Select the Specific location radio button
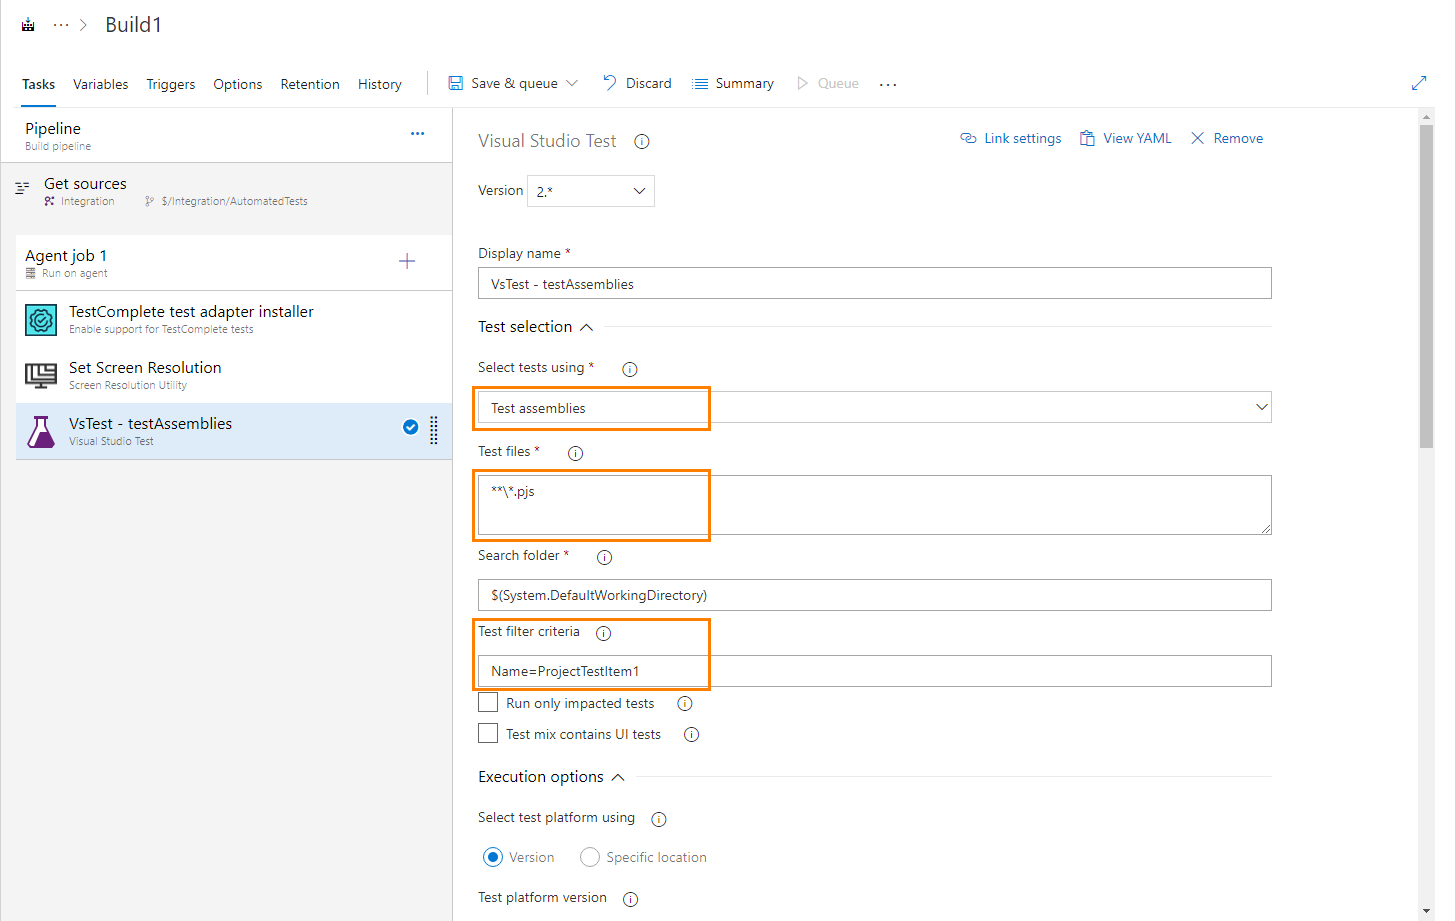1455x921 pixels. pyautogui.click(x=589, y=857)
